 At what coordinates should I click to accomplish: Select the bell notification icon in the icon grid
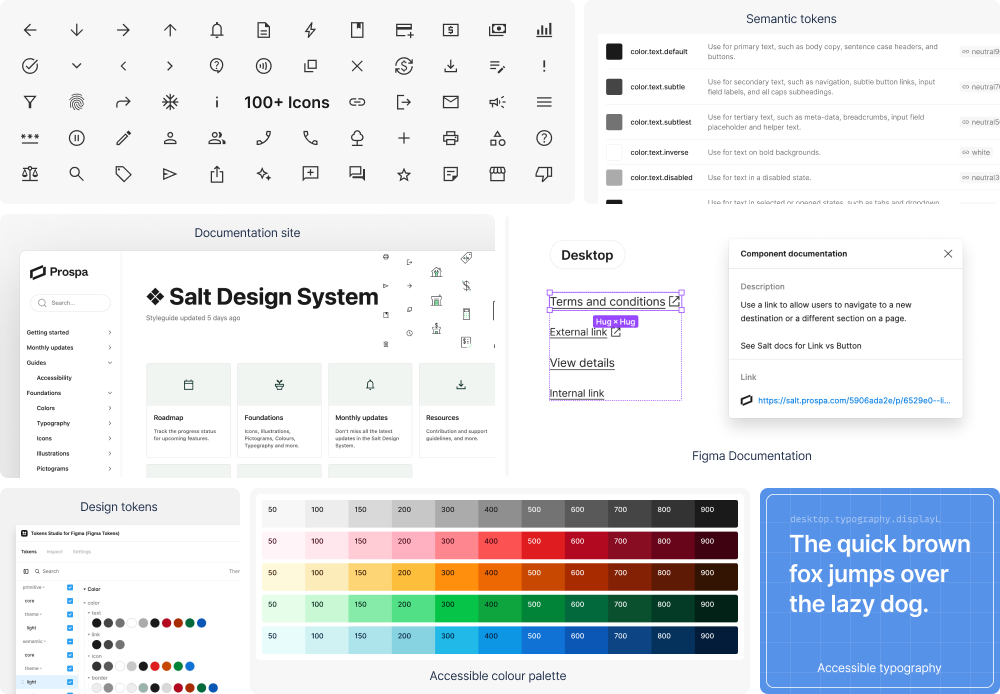(216, 29)
